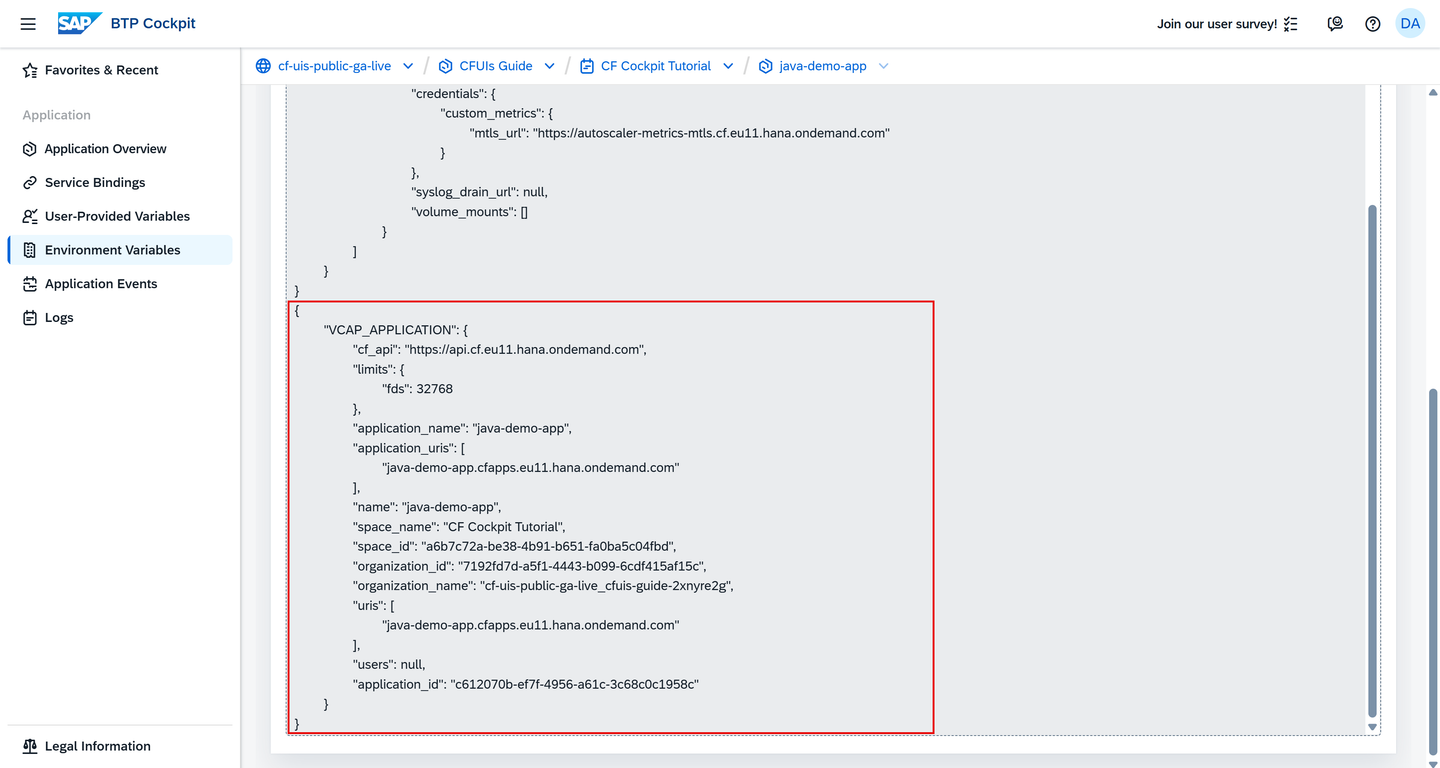This screenshot has height=768, width=1440.
Task: Click the Service Bindings chain icon
Action: (x=30, y=183)
